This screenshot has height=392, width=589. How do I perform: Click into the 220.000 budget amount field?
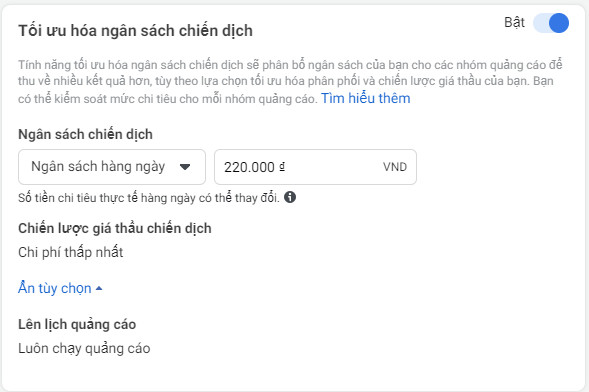[x=315, y=167]
